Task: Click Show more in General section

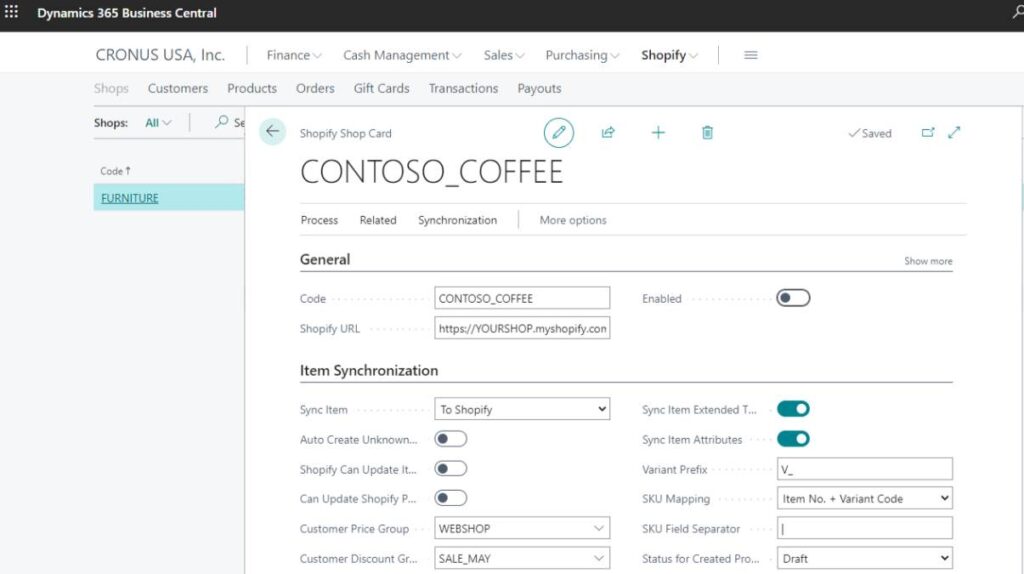Action: coord(928,261)
